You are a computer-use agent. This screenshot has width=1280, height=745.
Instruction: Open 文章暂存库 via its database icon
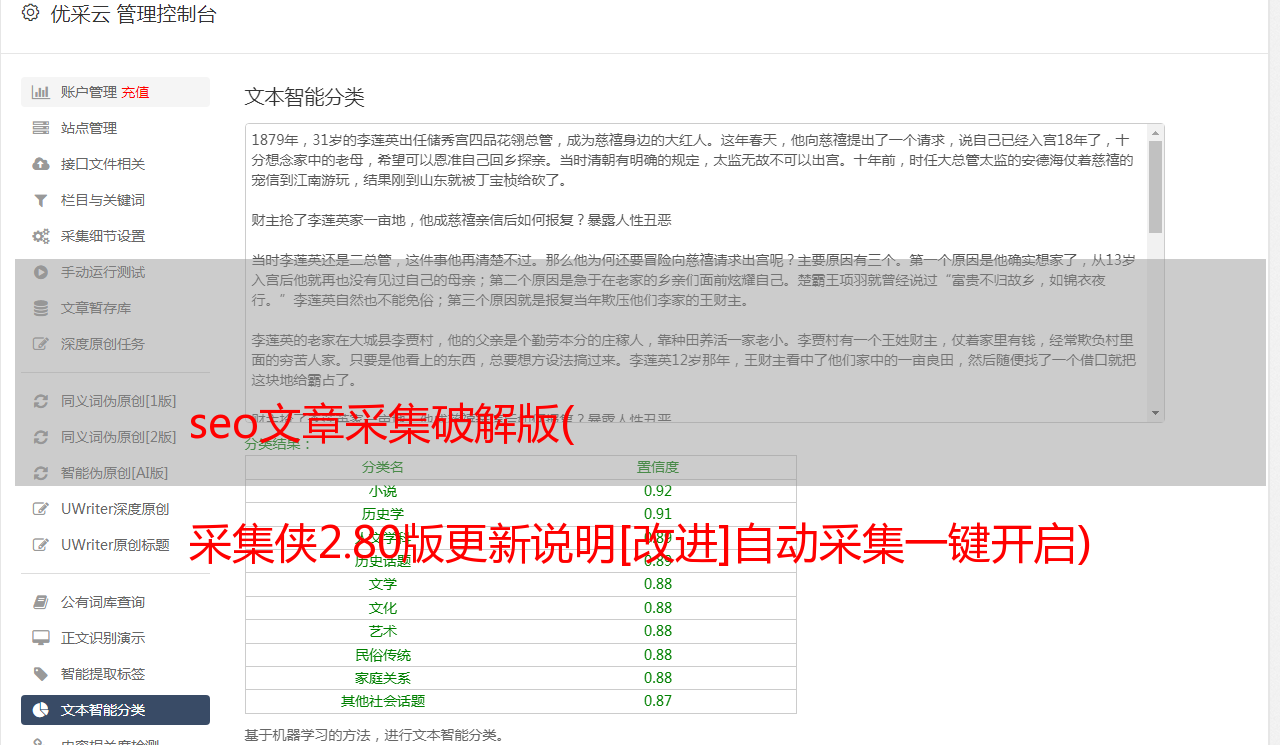click(41, 308)
